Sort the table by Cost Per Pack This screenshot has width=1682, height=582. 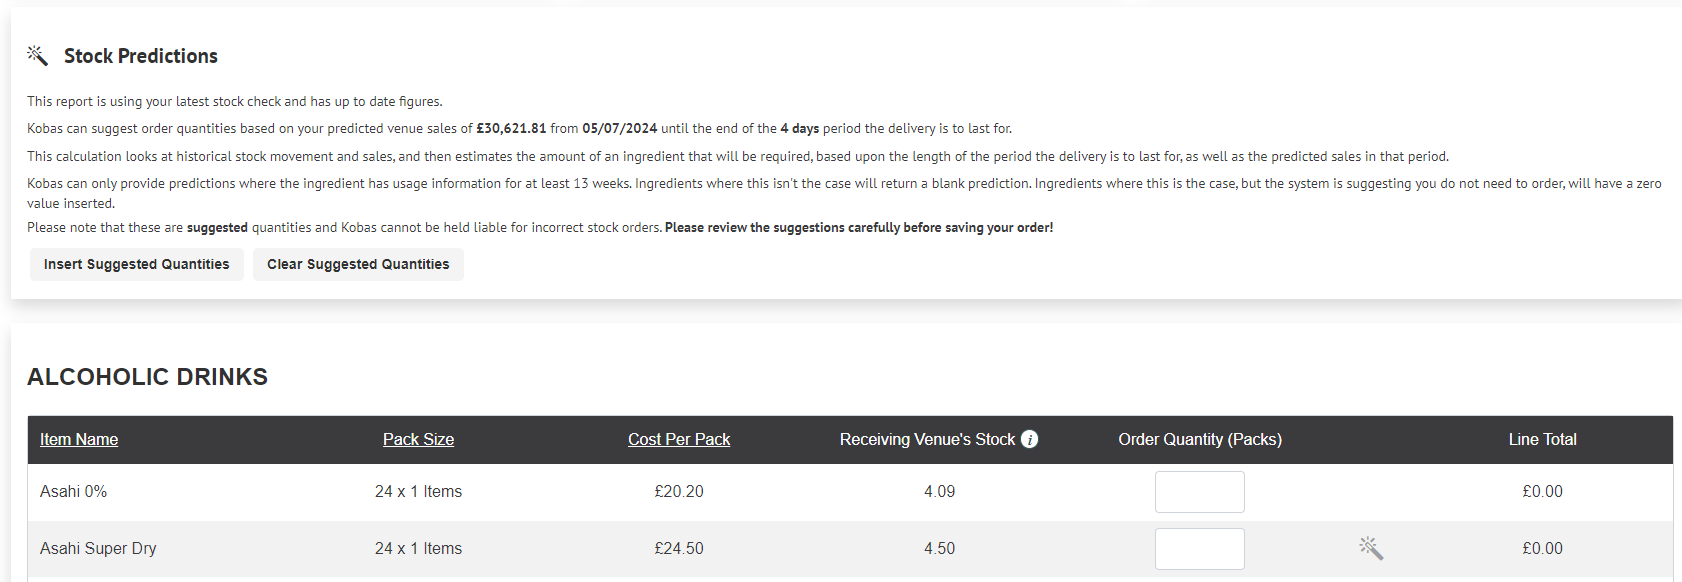tap(679, 439)
